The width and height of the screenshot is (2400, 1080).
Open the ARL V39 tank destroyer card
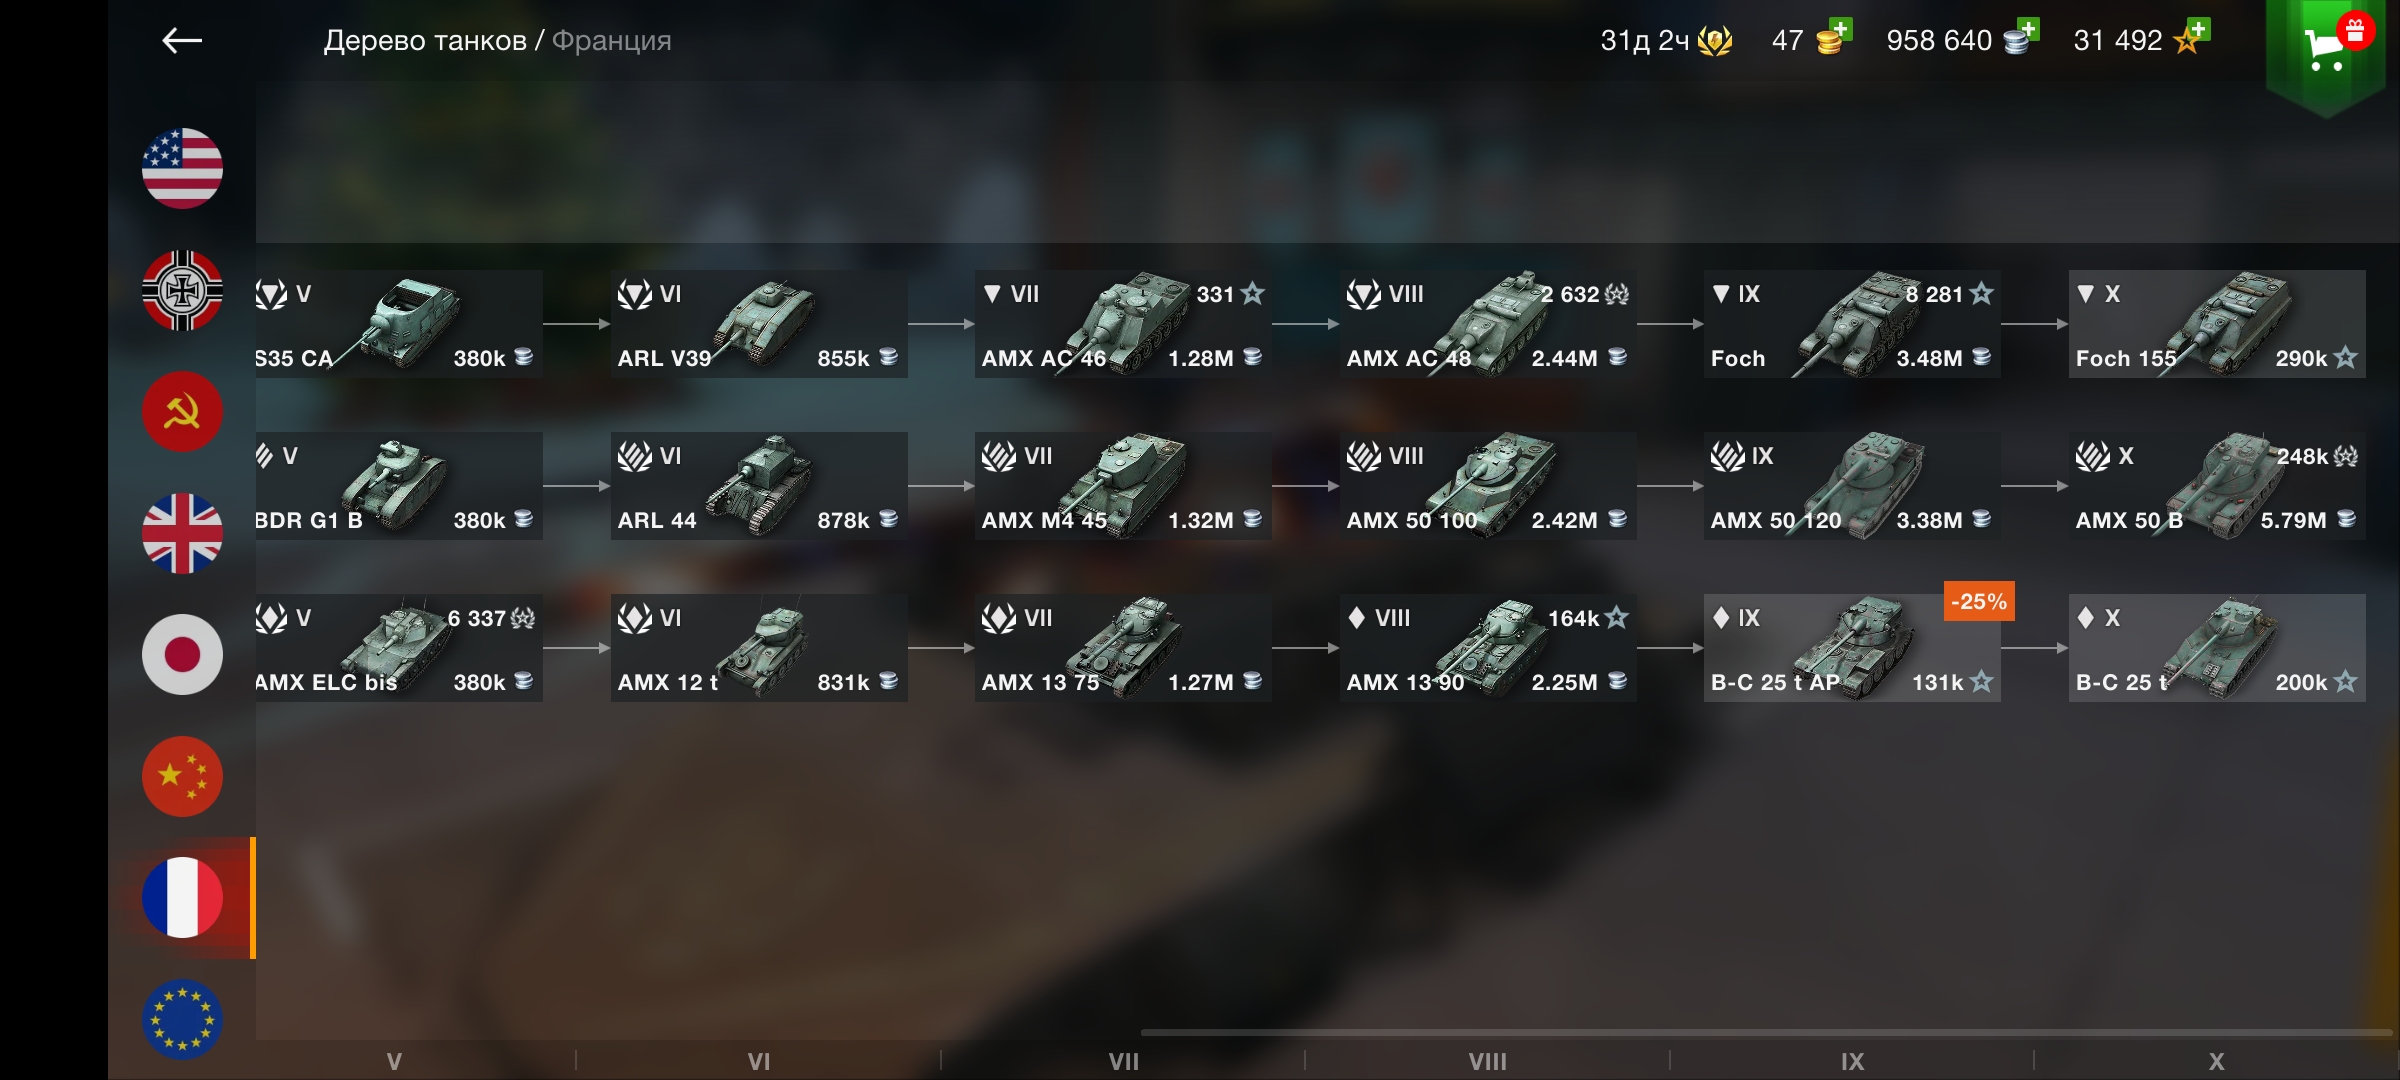[x=759, y=324]
